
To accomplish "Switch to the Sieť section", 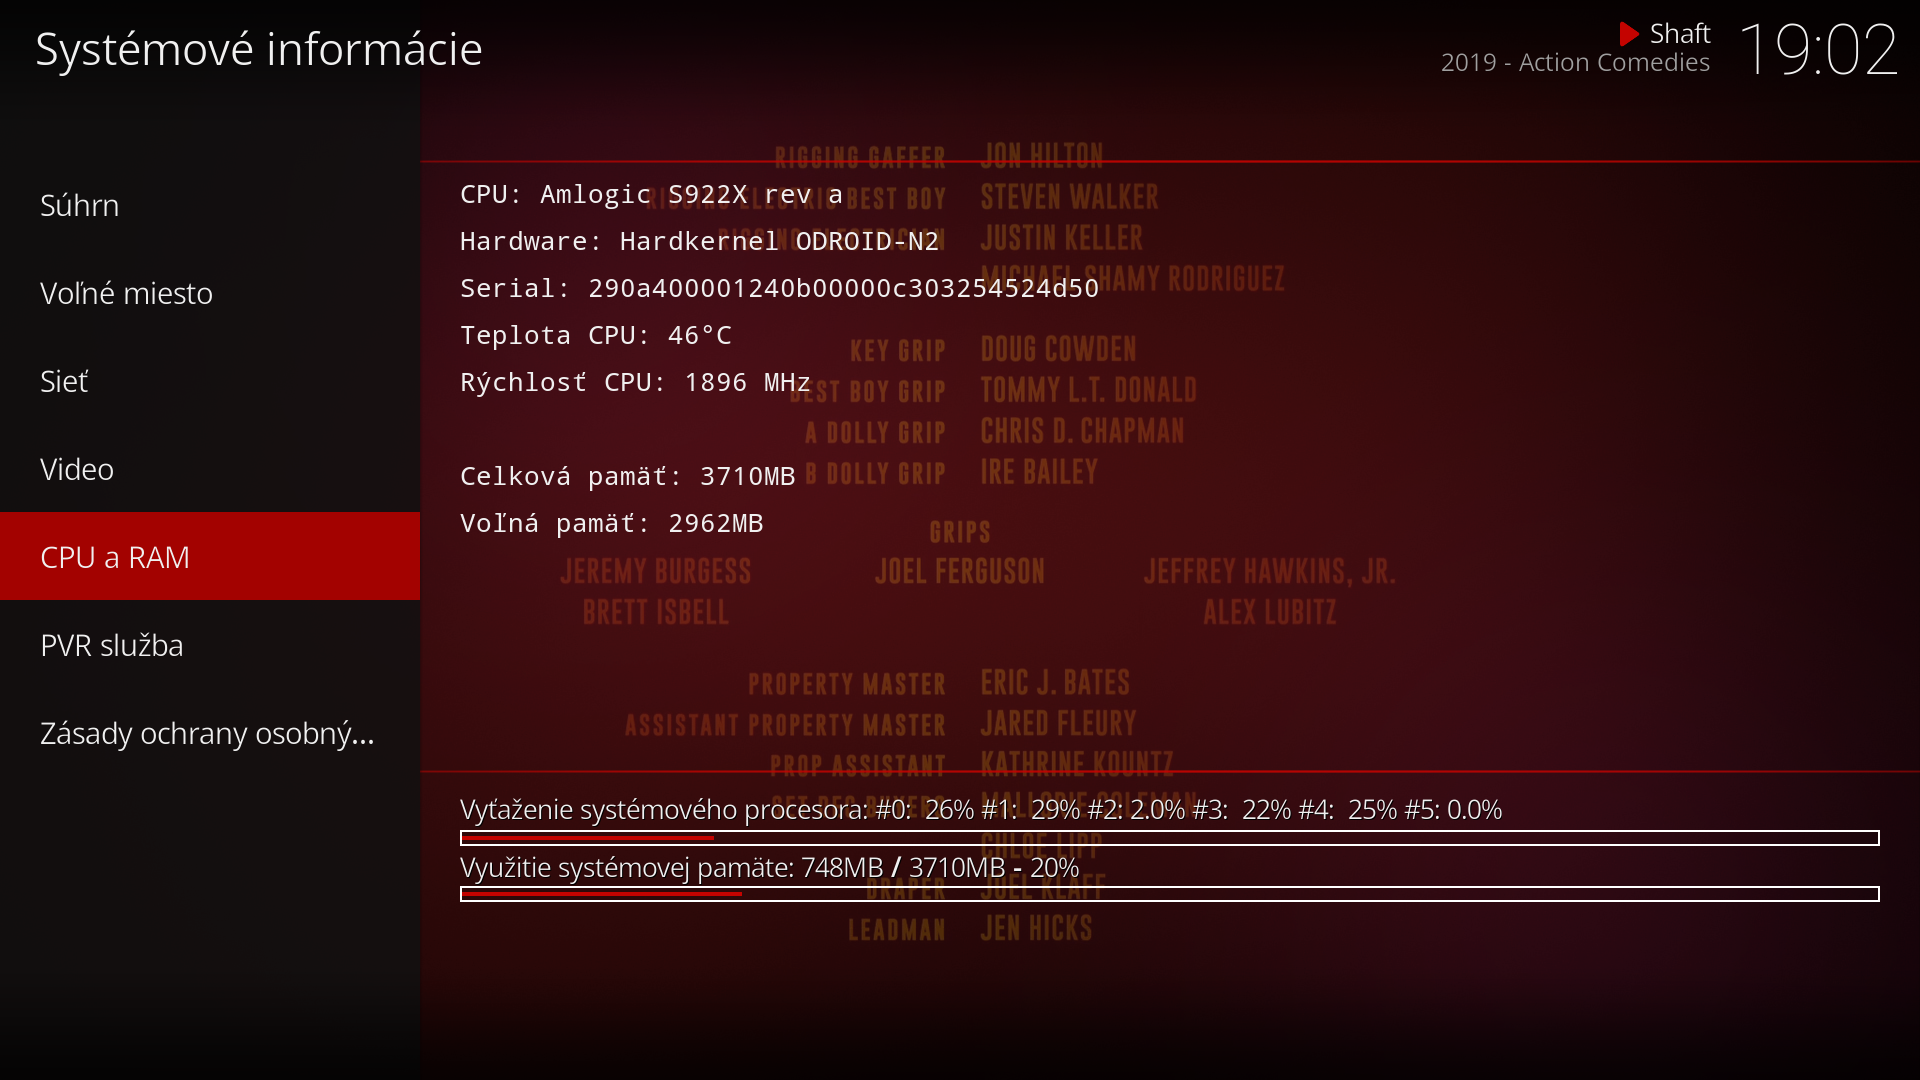I will [64, 381].
